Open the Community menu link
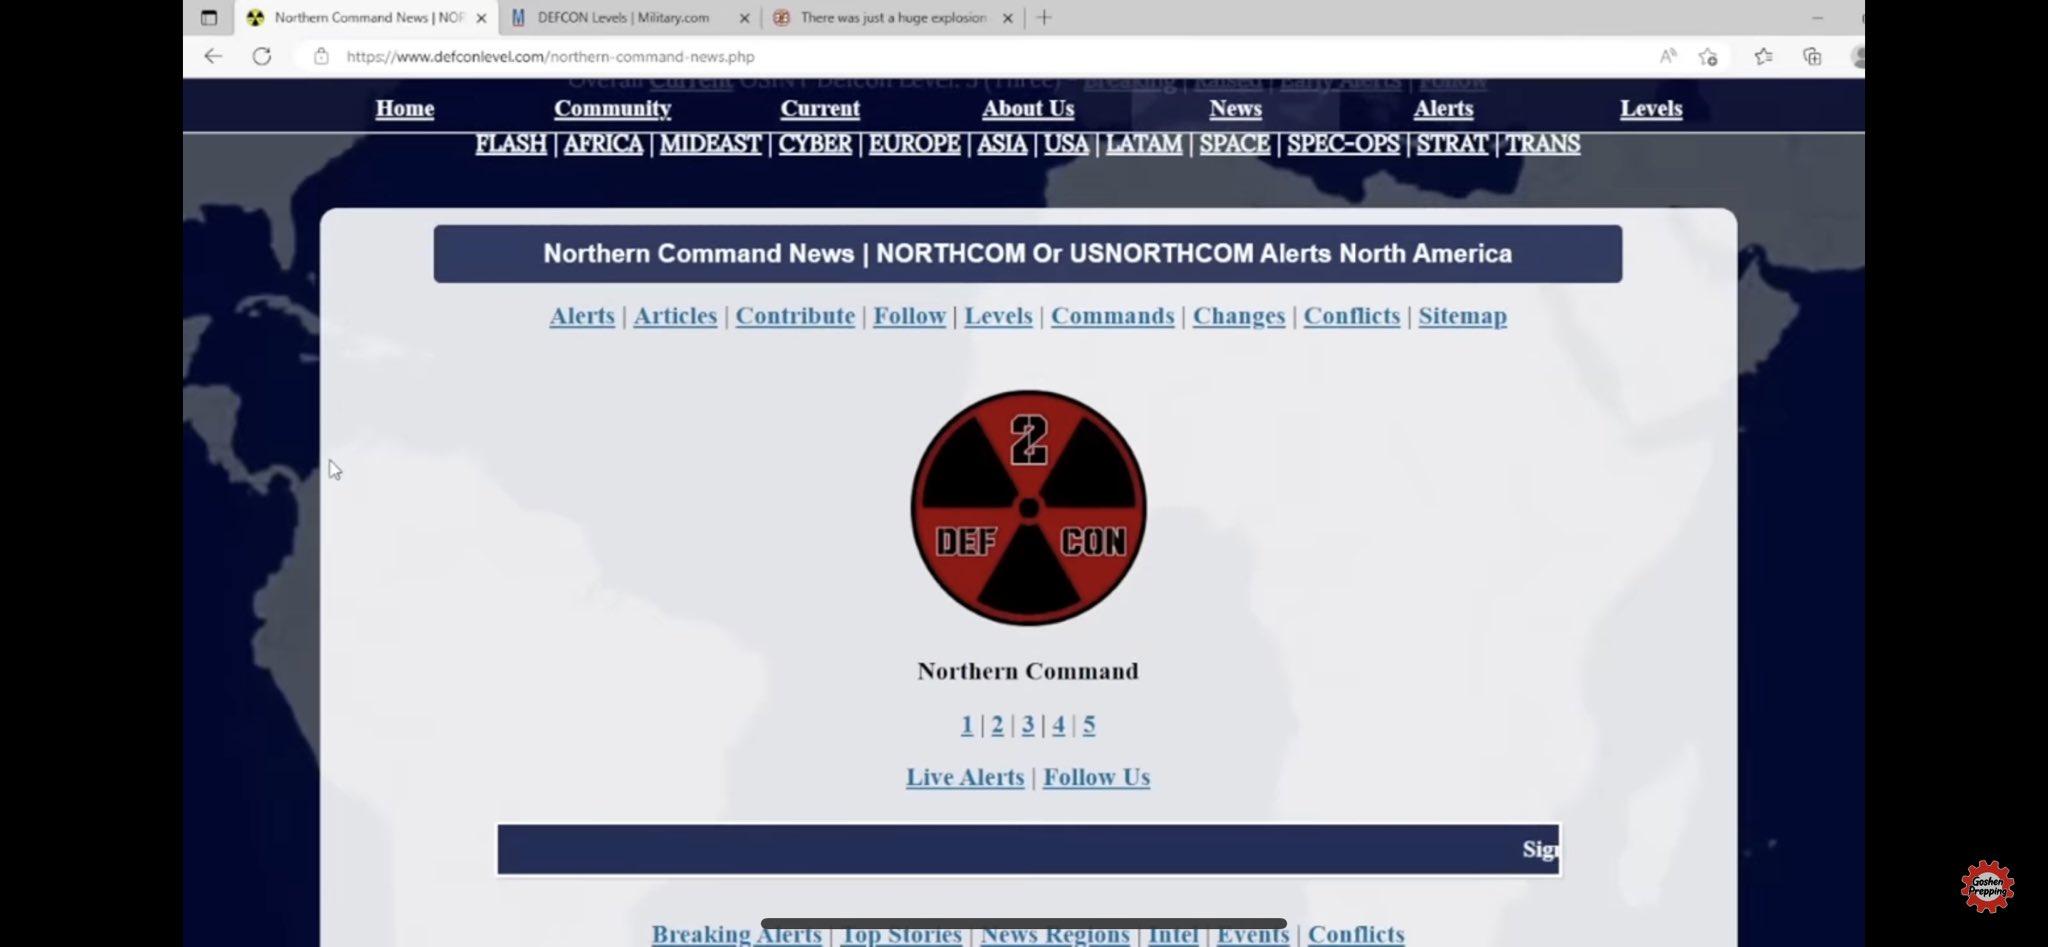Image resolution: width=2048 pixels, height=947 pixels. (612, 108)
